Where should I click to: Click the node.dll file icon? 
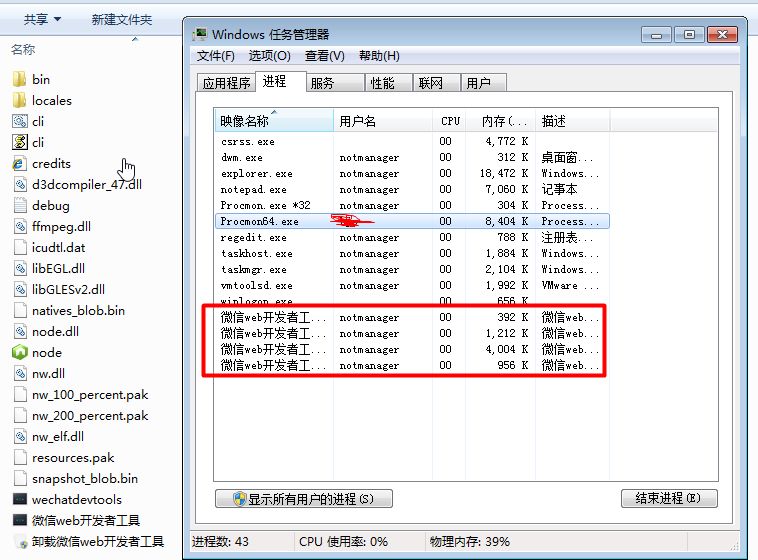[x=19, y=332]
